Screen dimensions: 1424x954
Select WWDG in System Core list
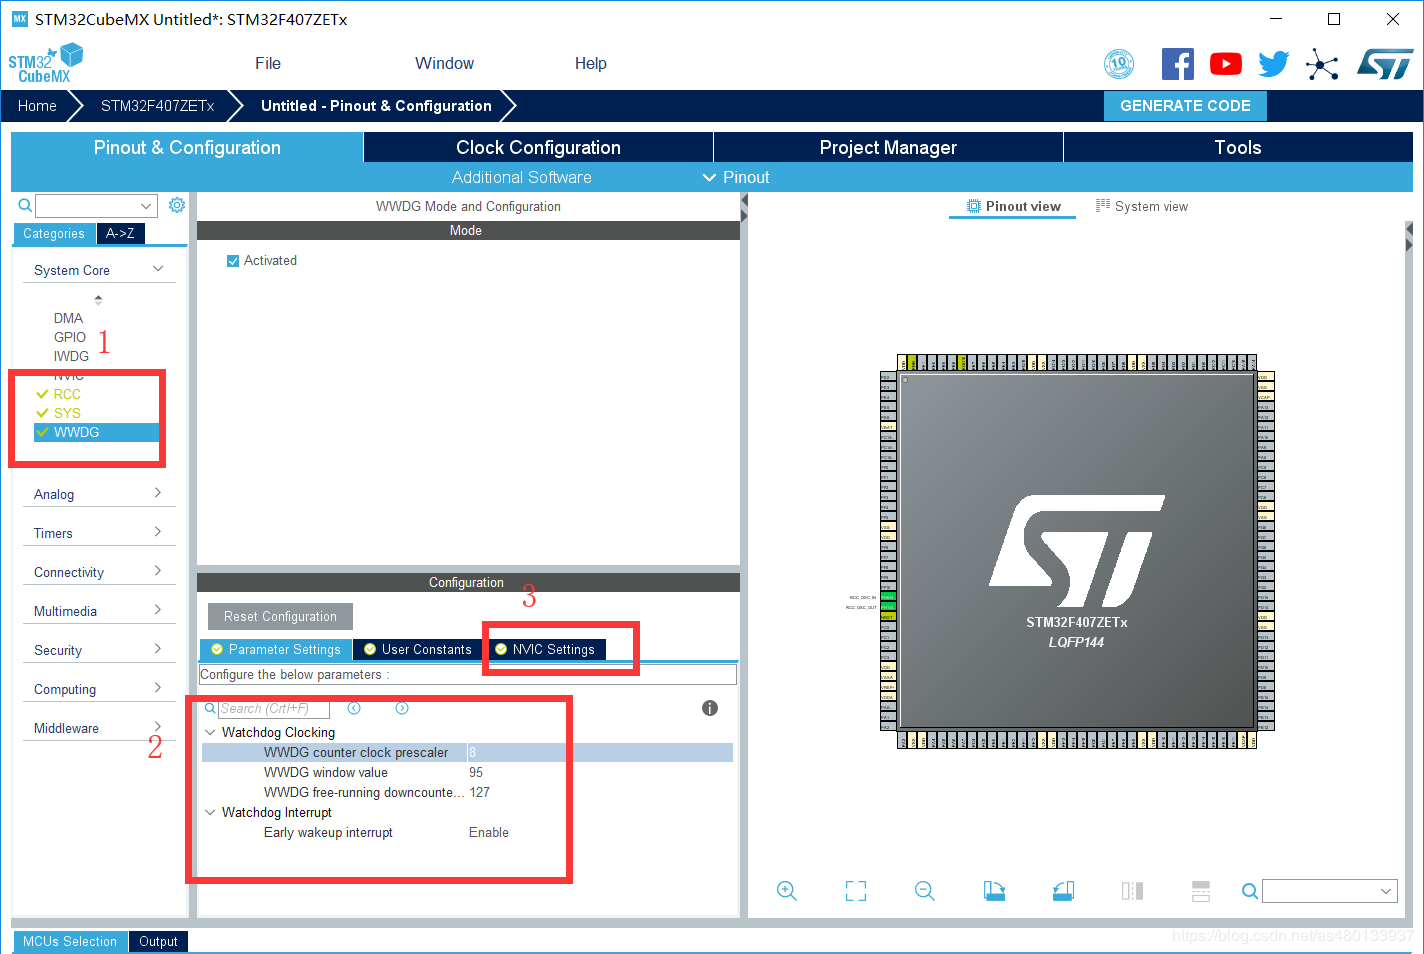click(97, 432)
